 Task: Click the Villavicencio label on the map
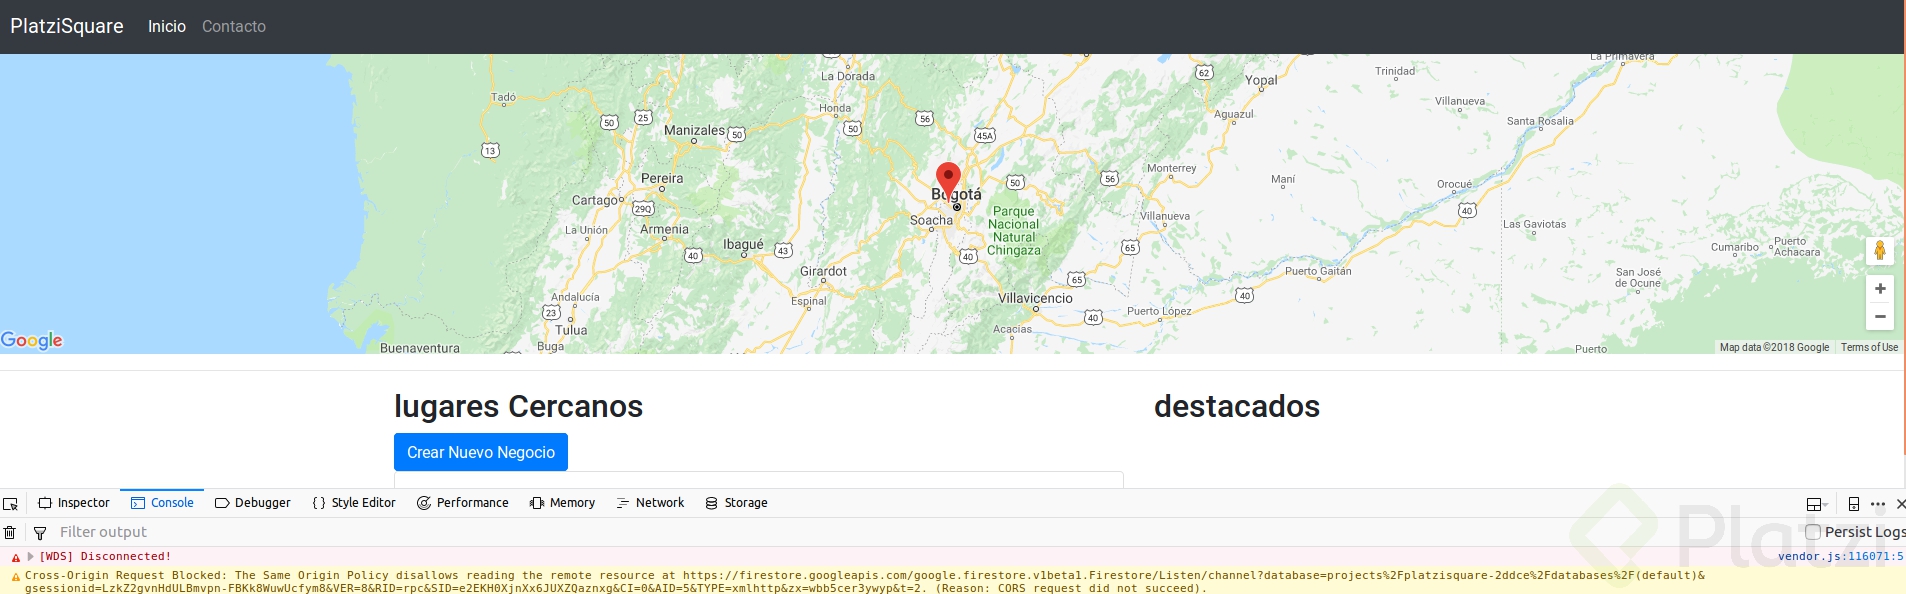tap(1035, 298)
